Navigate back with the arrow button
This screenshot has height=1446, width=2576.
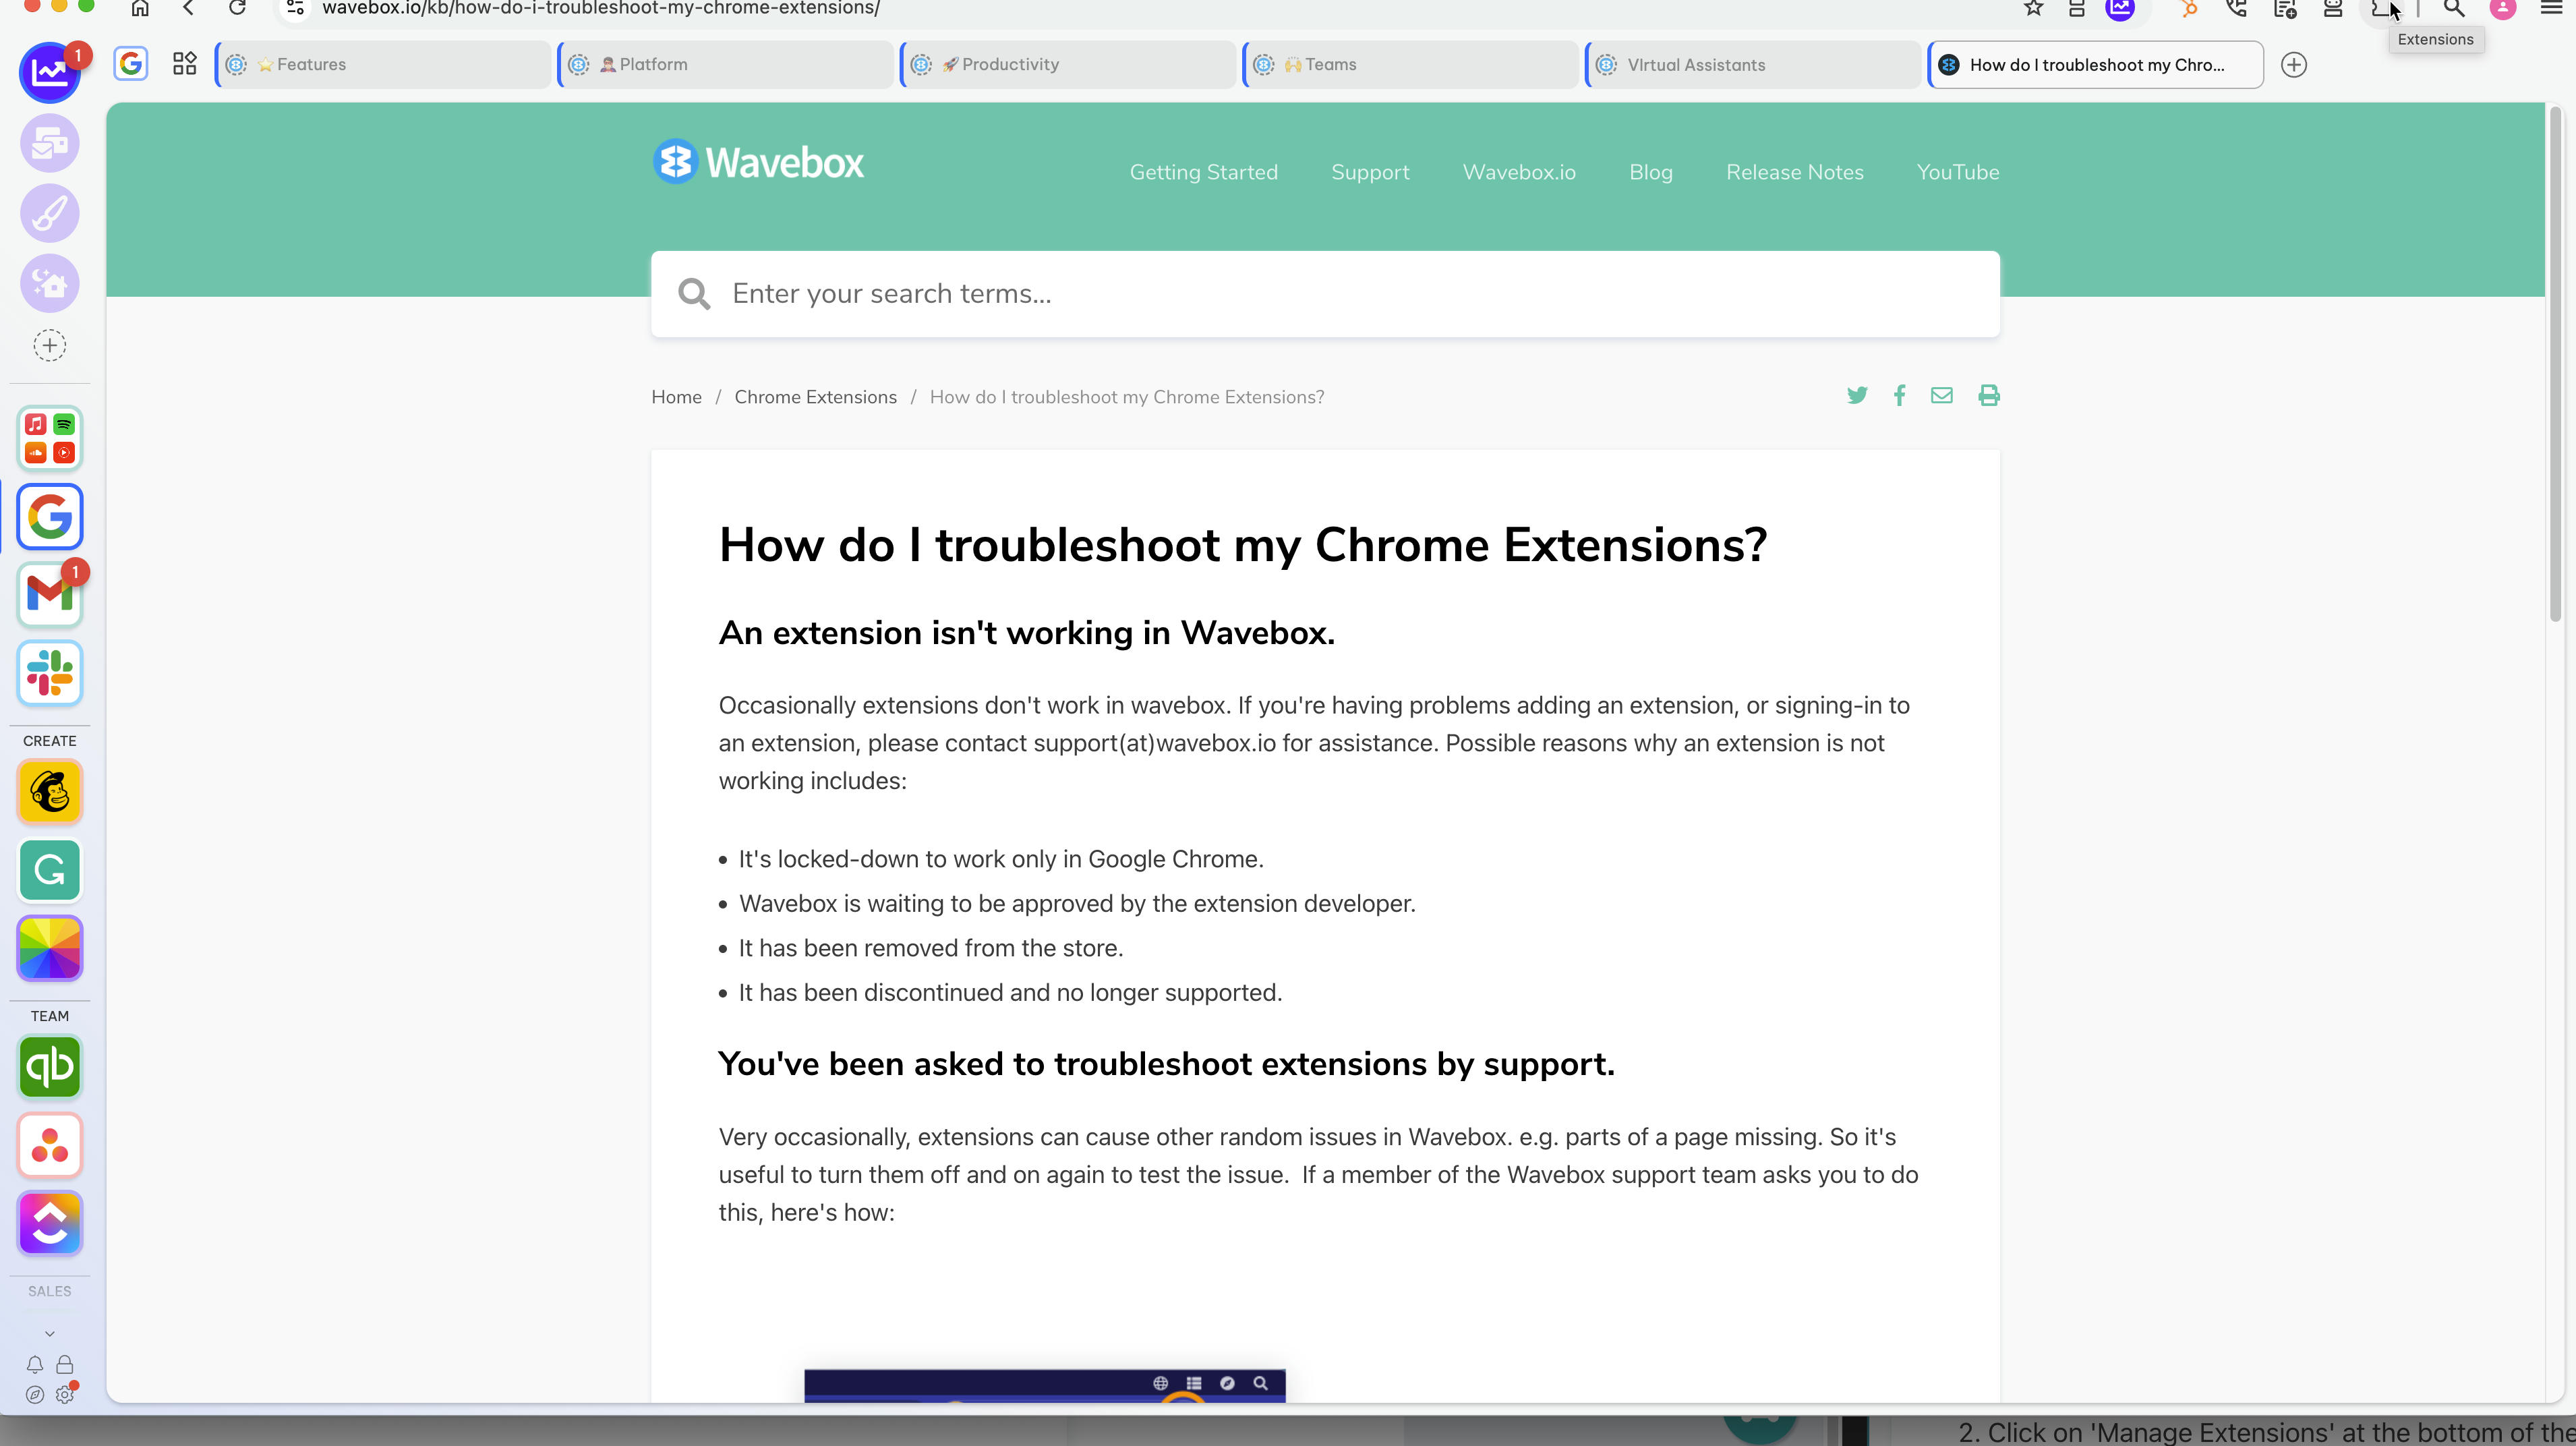(188, 8)
